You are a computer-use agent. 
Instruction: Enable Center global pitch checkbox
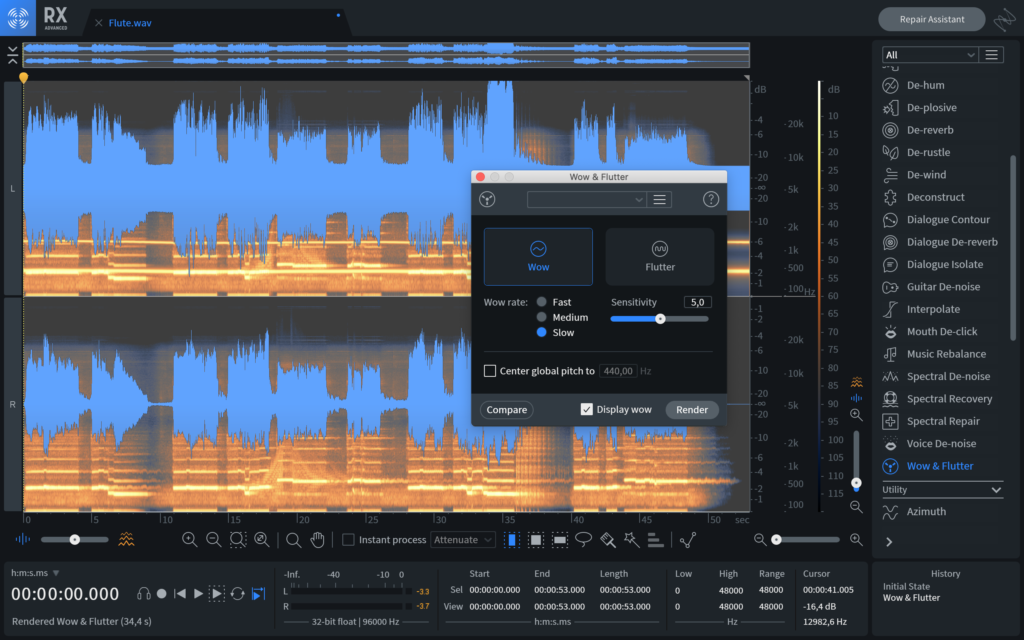point(490,371)
